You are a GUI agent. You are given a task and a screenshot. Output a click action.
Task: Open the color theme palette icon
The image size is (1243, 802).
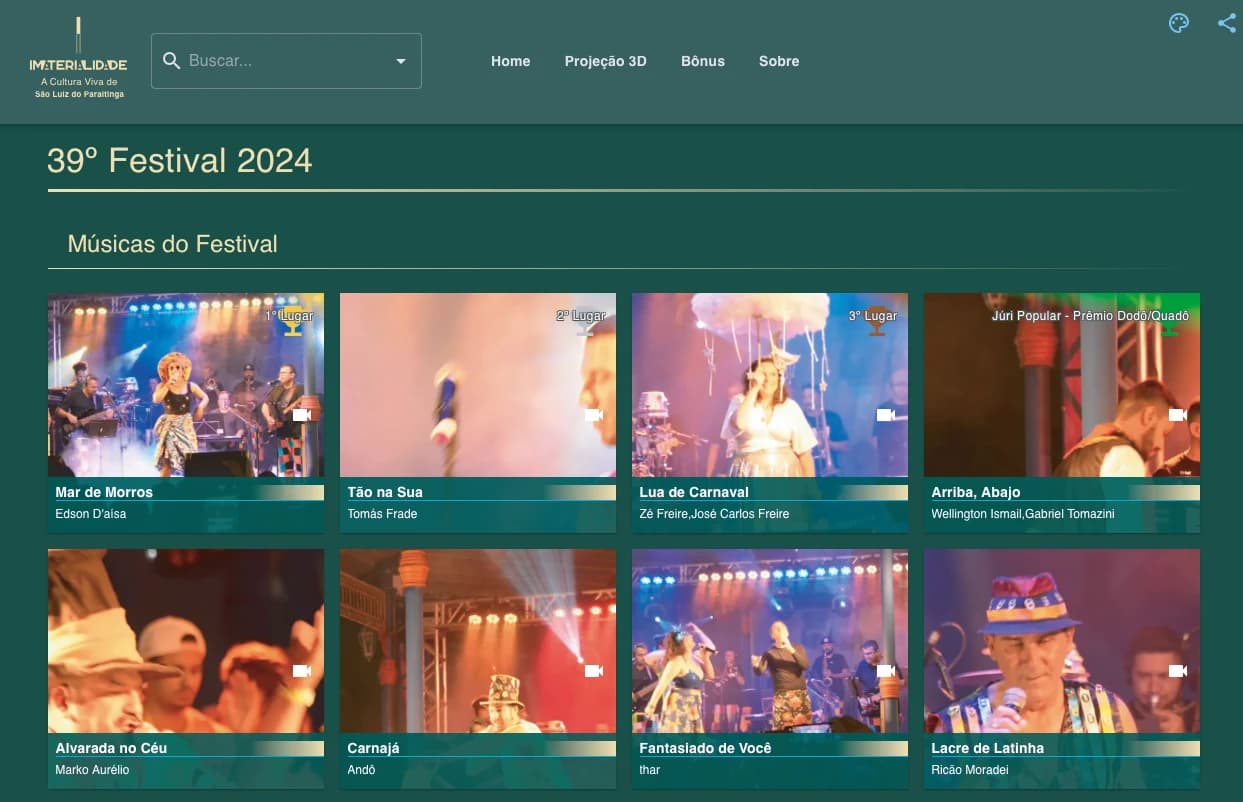pyautogui.click(x=1179, y=24)
